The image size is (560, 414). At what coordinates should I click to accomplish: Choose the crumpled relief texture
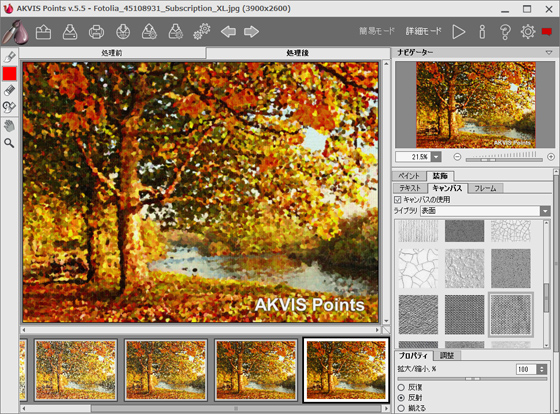click(x=464, y=269)
